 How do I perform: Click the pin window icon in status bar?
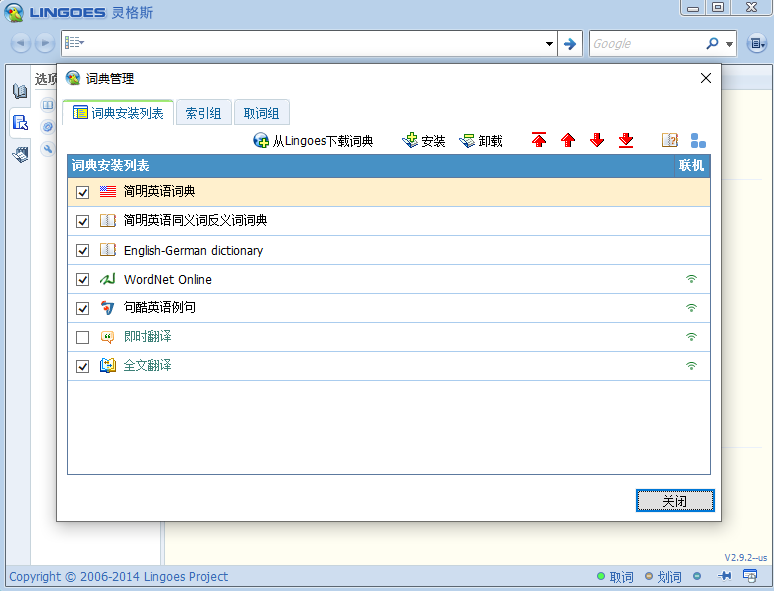(725, 576)
